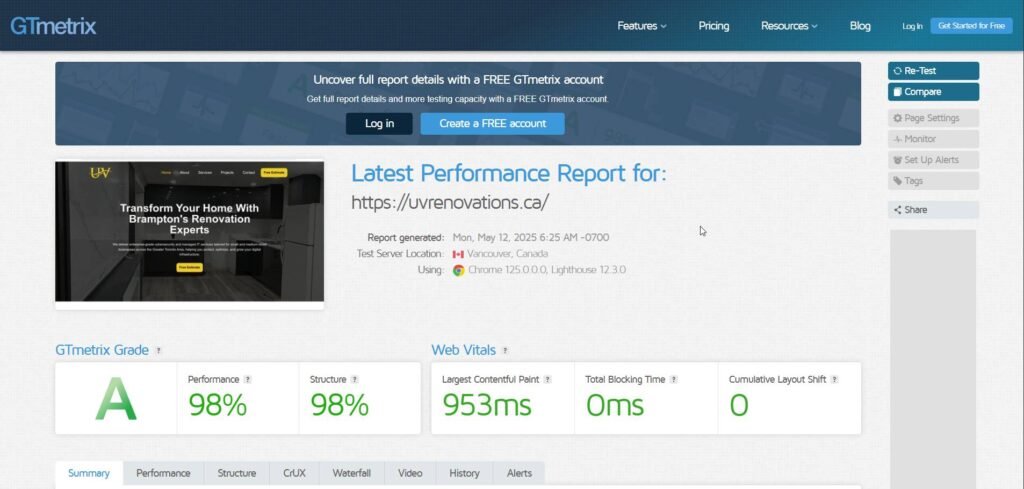
Task: Switch to the Performance tab
Action: tap(163, 473)
